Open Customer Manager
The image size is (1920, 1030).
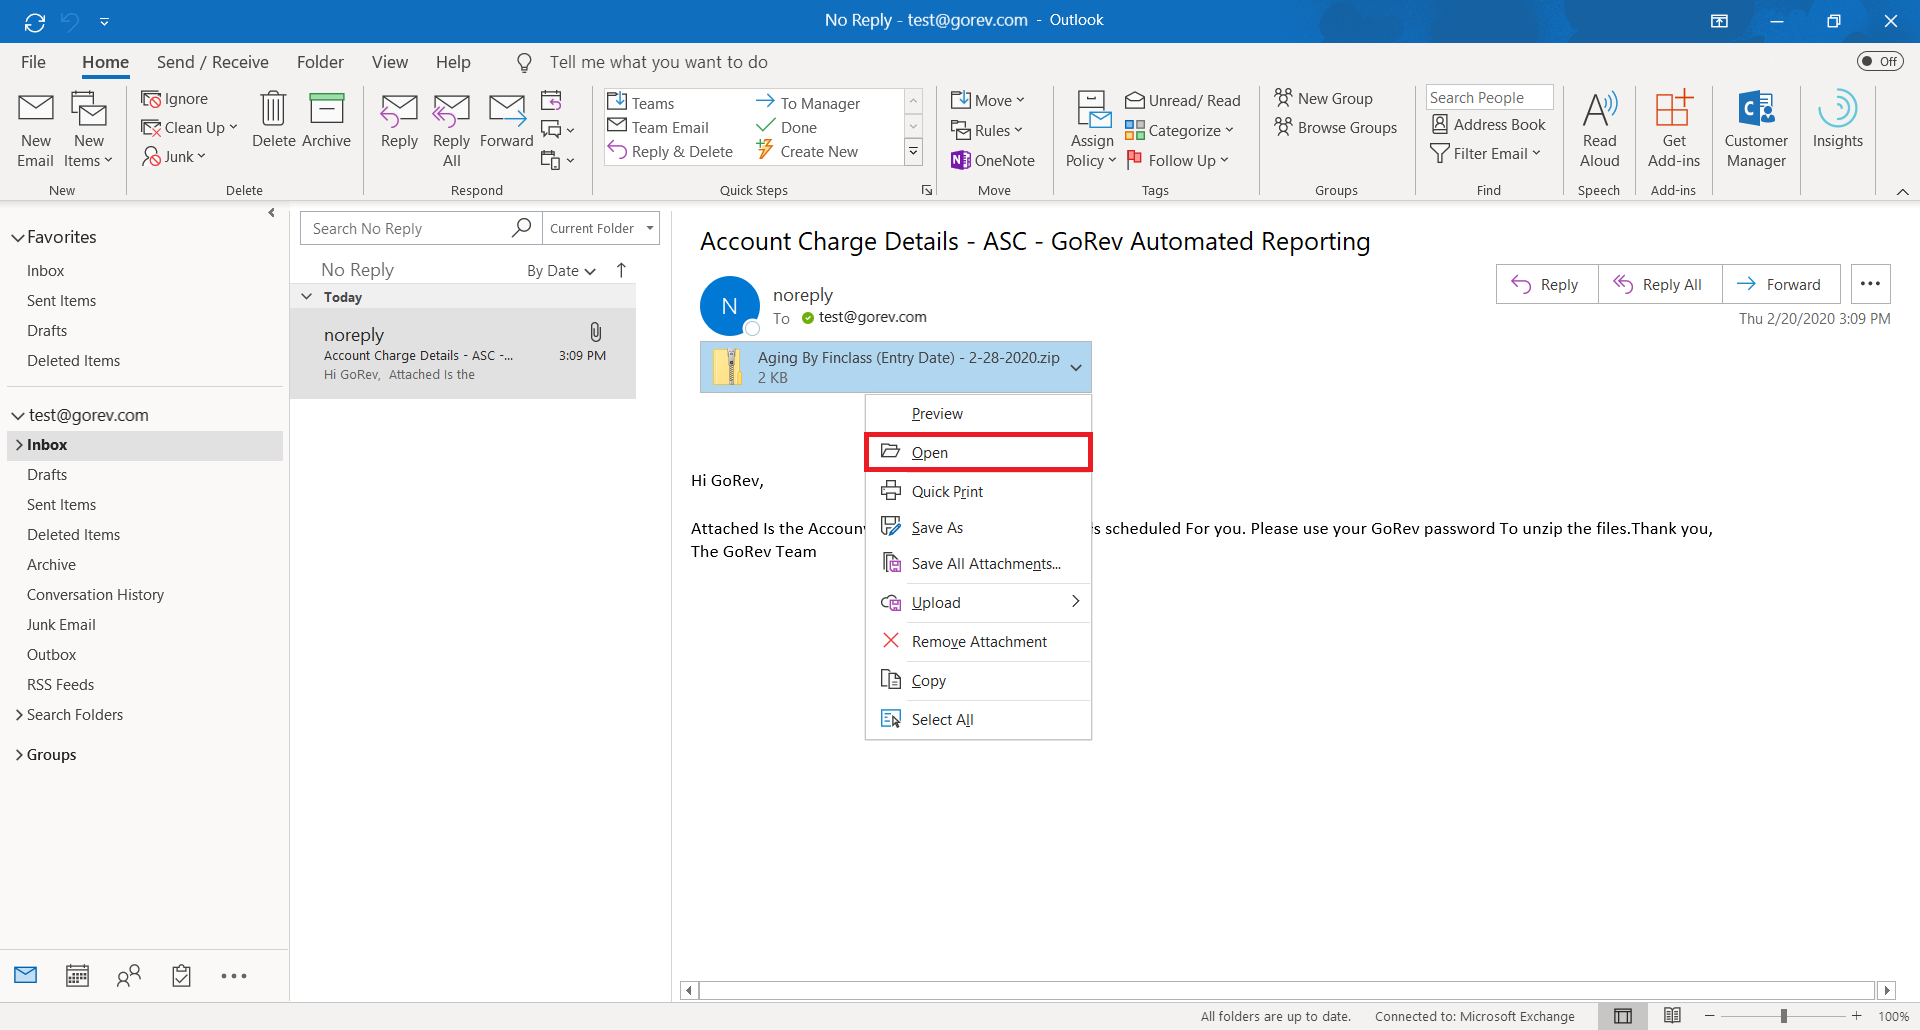coord(1756,129)
